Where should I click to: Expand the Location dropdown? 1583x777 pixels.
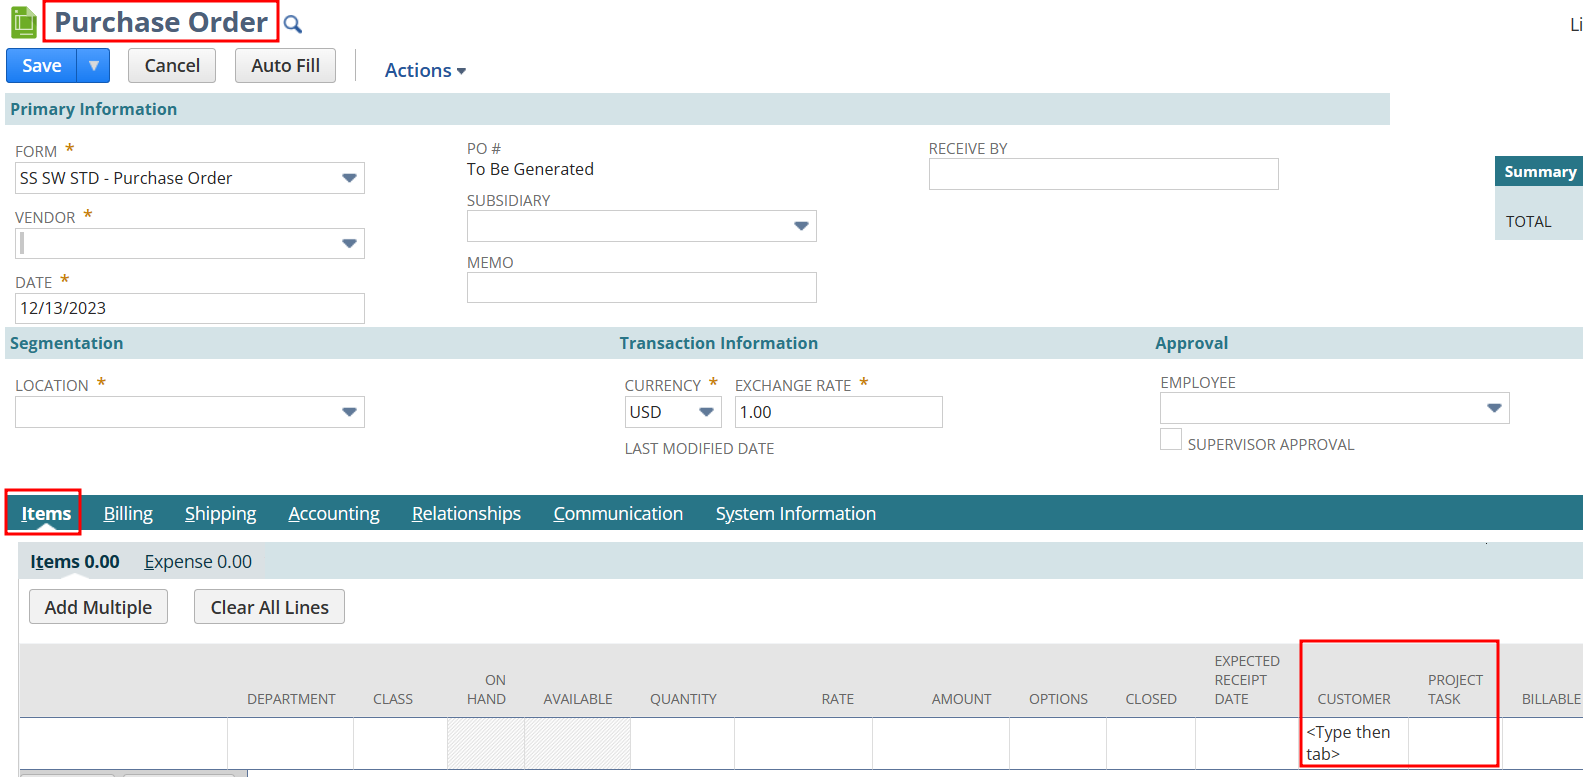pyautogui.click(x=349, y=412)
